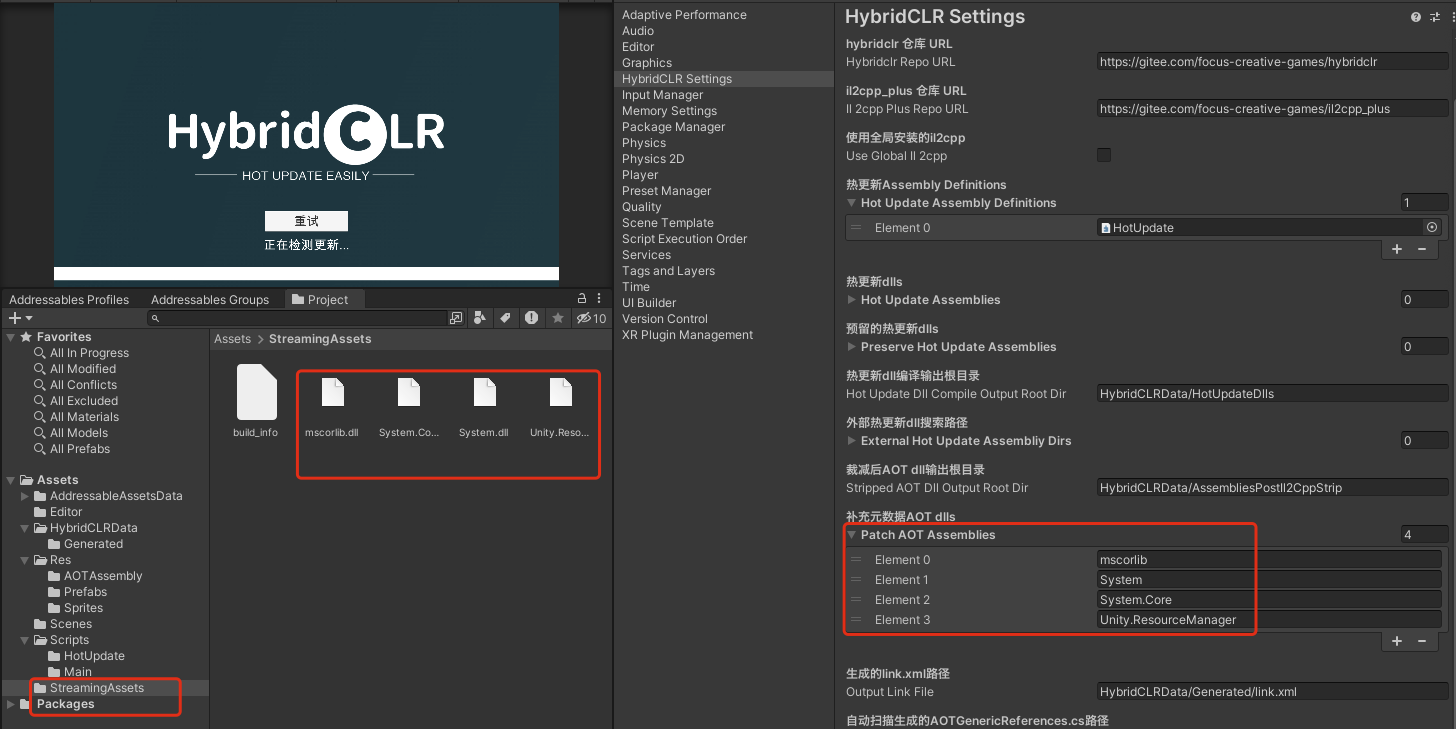The width and height of the screenshot is (1456, 729).
Task: Add an element to Hot Update Assembly Definitions
Action: coord(1397,249)
